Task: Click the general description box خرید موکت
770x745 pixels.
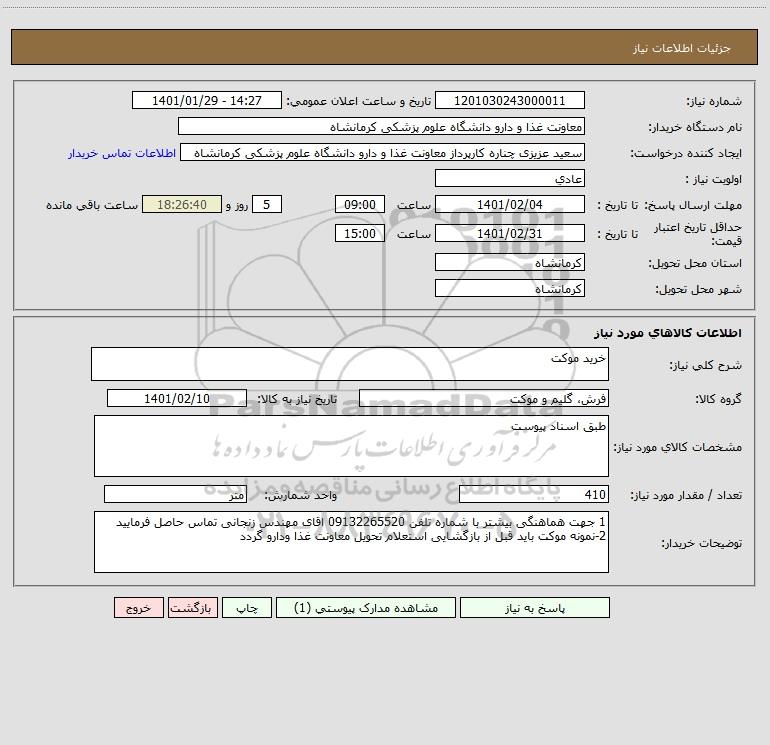Action: point(350,364)
